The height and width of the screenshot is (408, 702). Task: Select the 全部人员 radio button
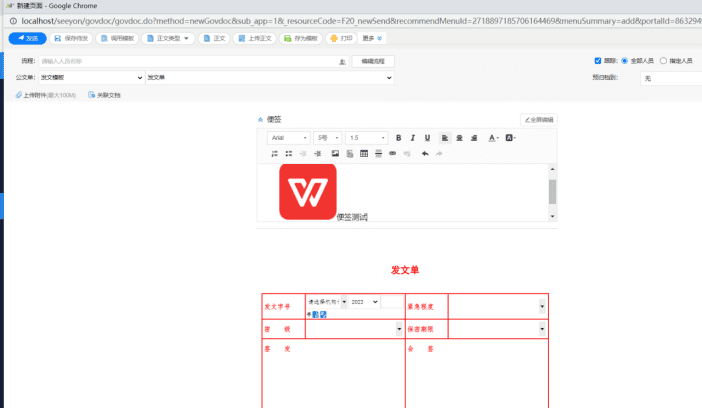[x=624, y=61]
